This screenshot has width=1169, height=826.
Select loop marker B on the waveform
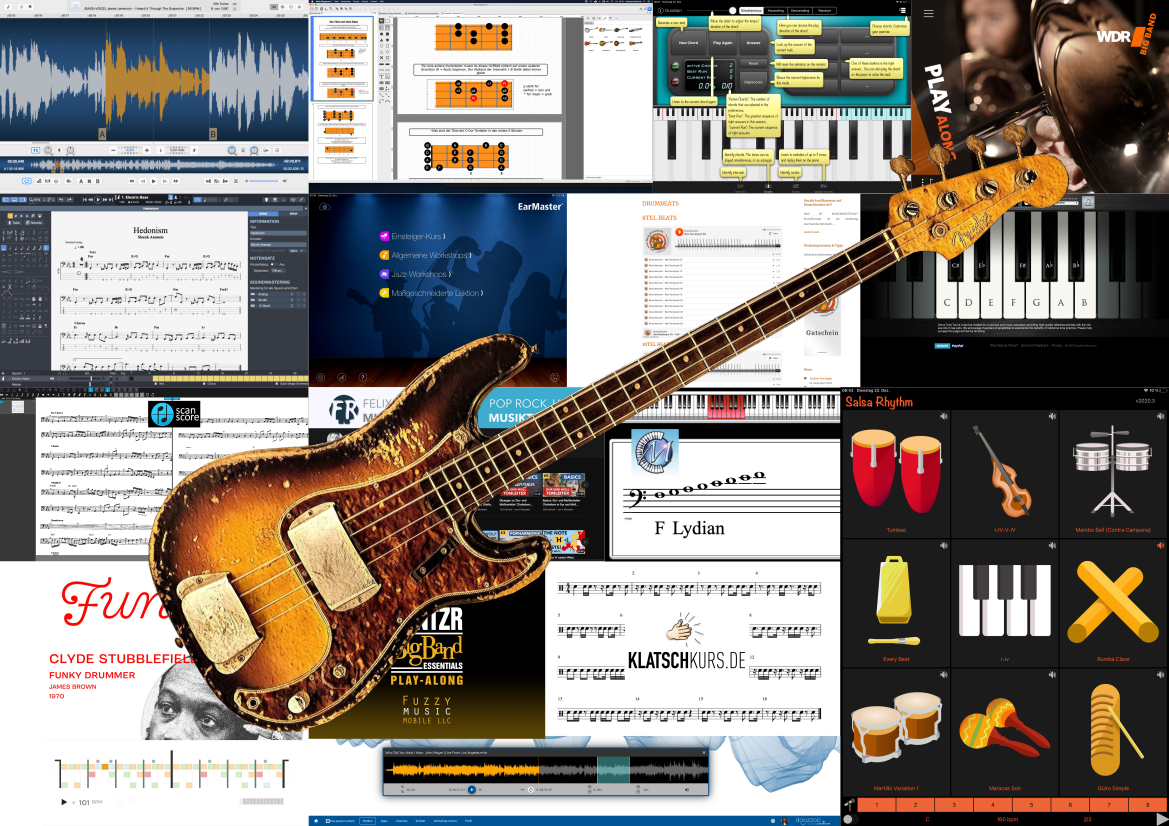pyautogui.click(x=213, y=134)
